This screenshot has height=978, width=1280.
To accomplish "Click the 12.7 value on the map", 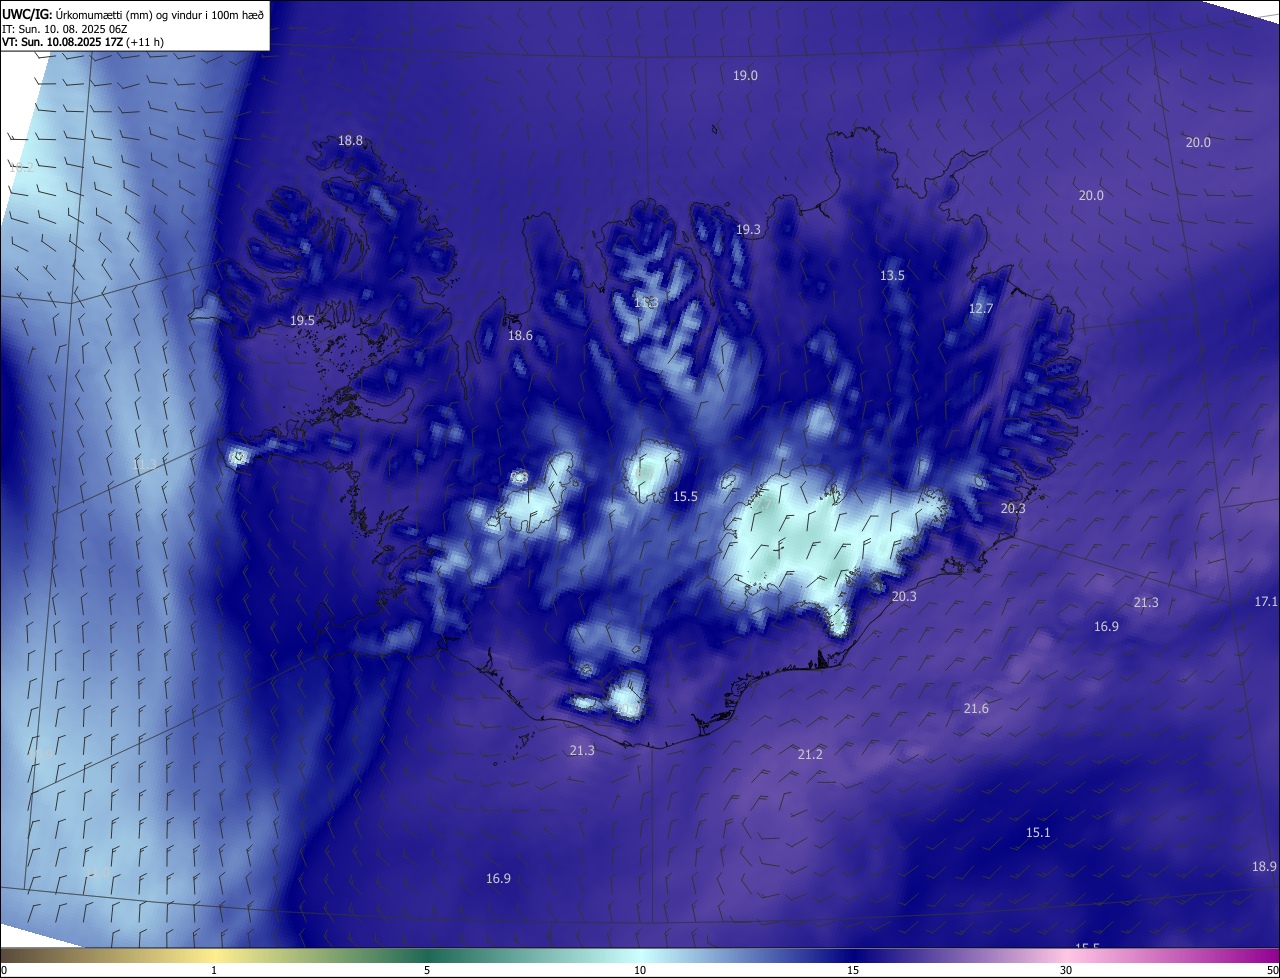I will tap(981, 309).
